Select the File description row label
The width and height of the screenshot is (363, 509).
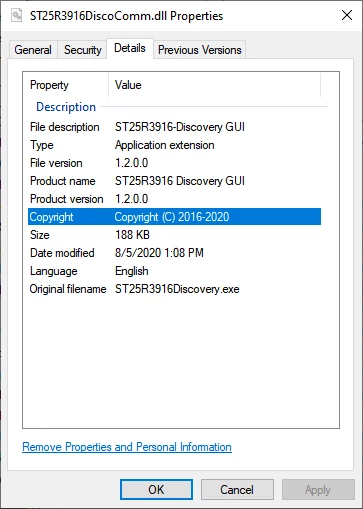[x=65, y=127]
